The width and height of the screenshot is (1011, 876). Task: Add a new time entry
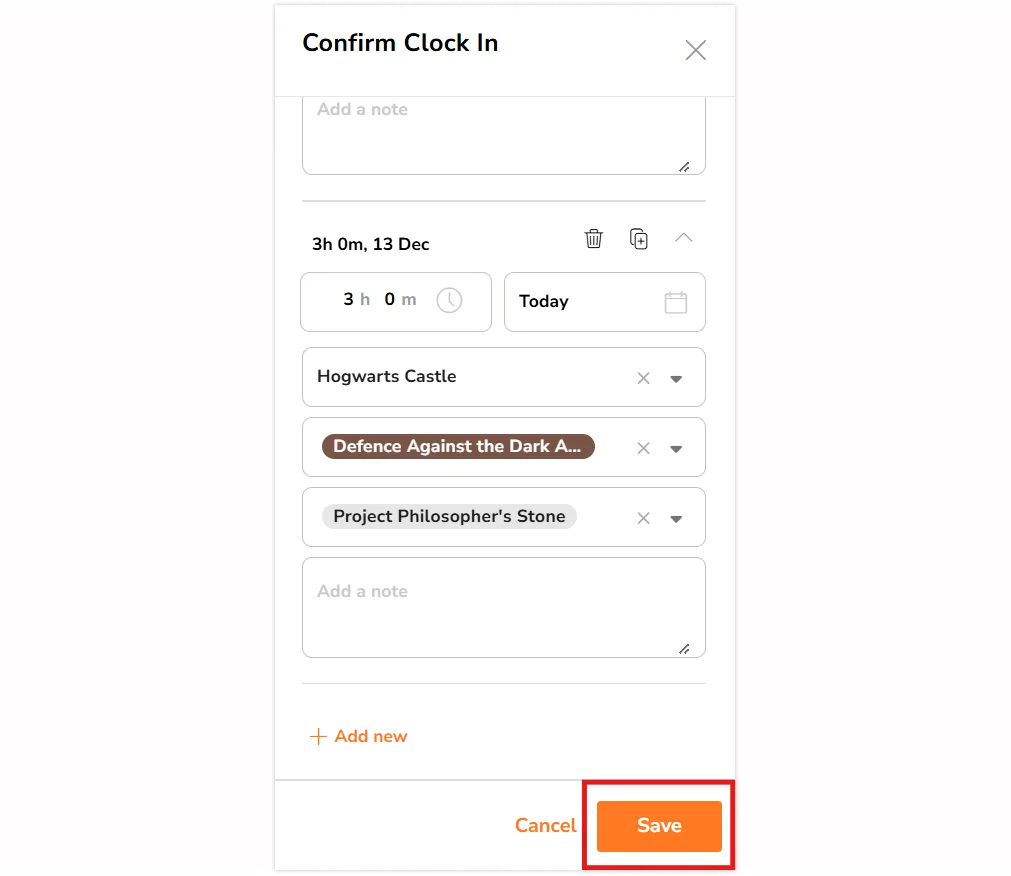click(x=358, y=736)
